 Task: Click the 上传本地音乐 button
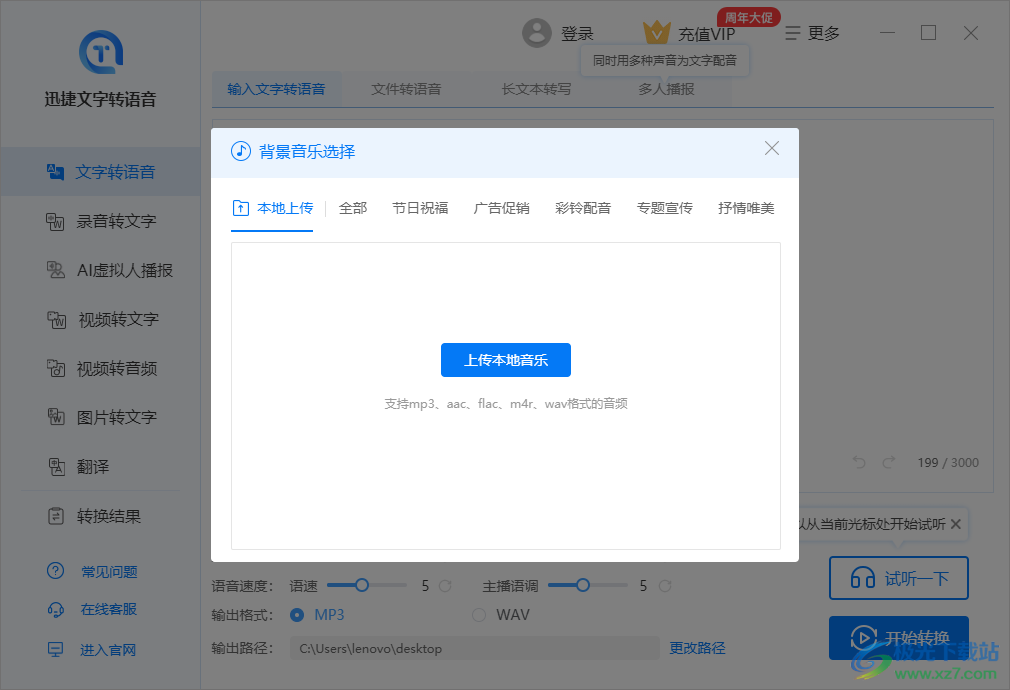[x=505, y=360]
